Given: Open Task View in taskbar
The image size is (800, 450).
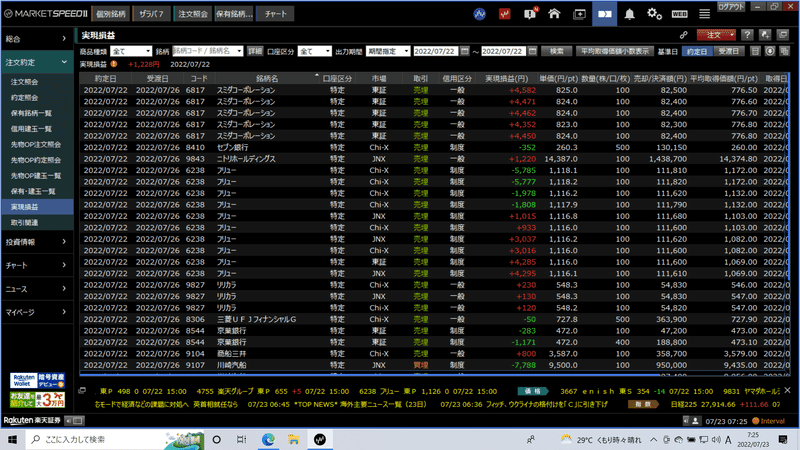Looking at the screenshot, I should coord(242,439).
